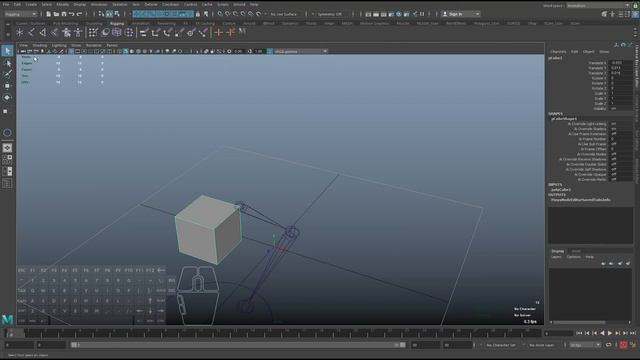Click the Redo arrow icon
Viewport: 640px width, 360px height.
coord(79,14)
